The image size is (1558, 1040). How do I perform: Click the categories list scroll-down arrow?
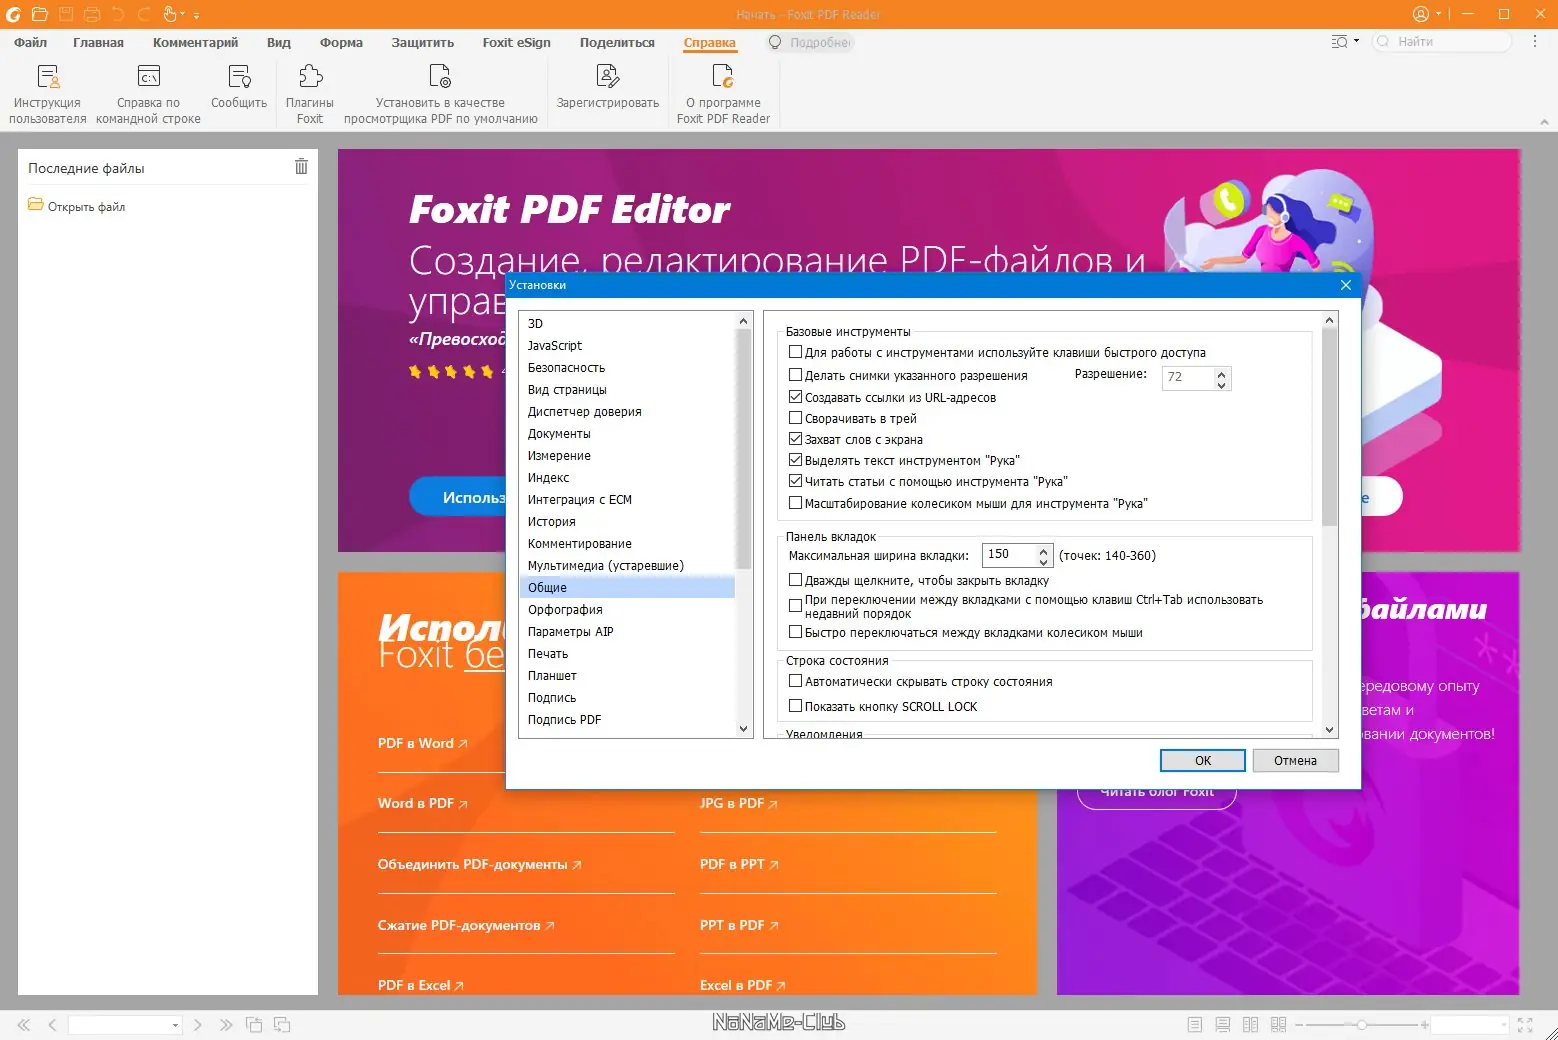tap(743, 729)
